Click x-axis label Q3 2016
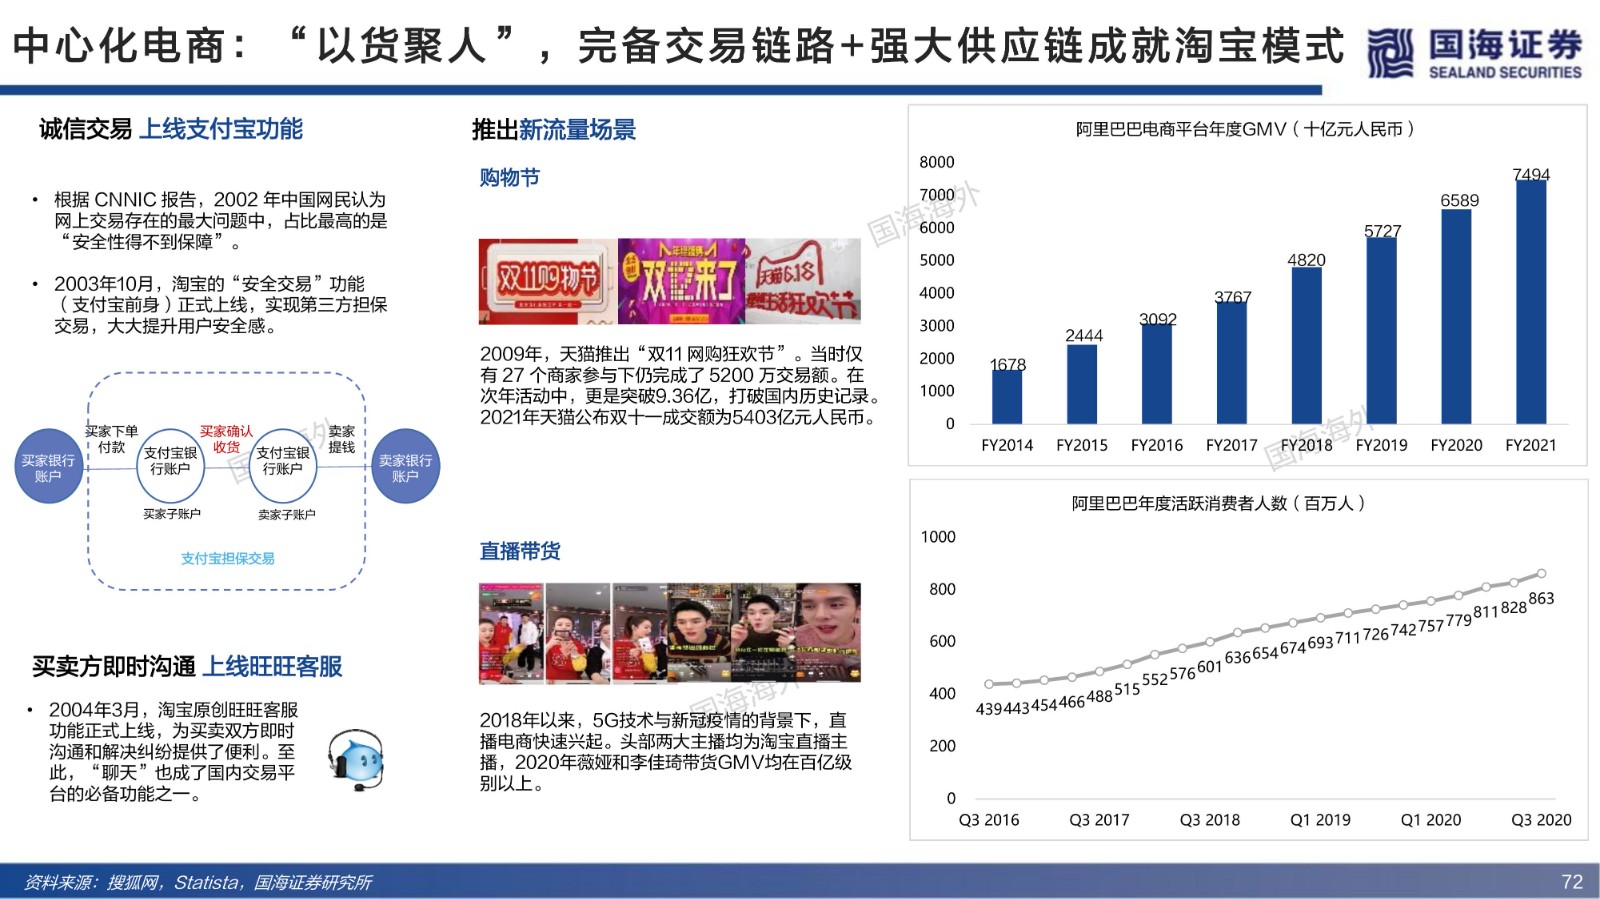 [x=989, y=820]
